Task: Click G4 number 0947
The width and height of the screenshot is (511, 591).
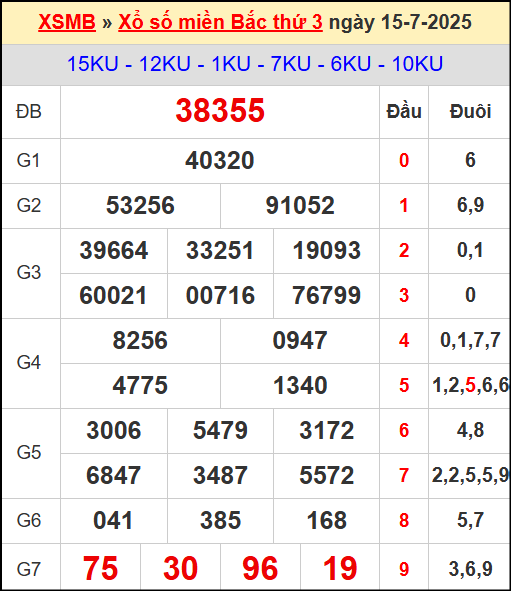Action: (x=300, y=340)
